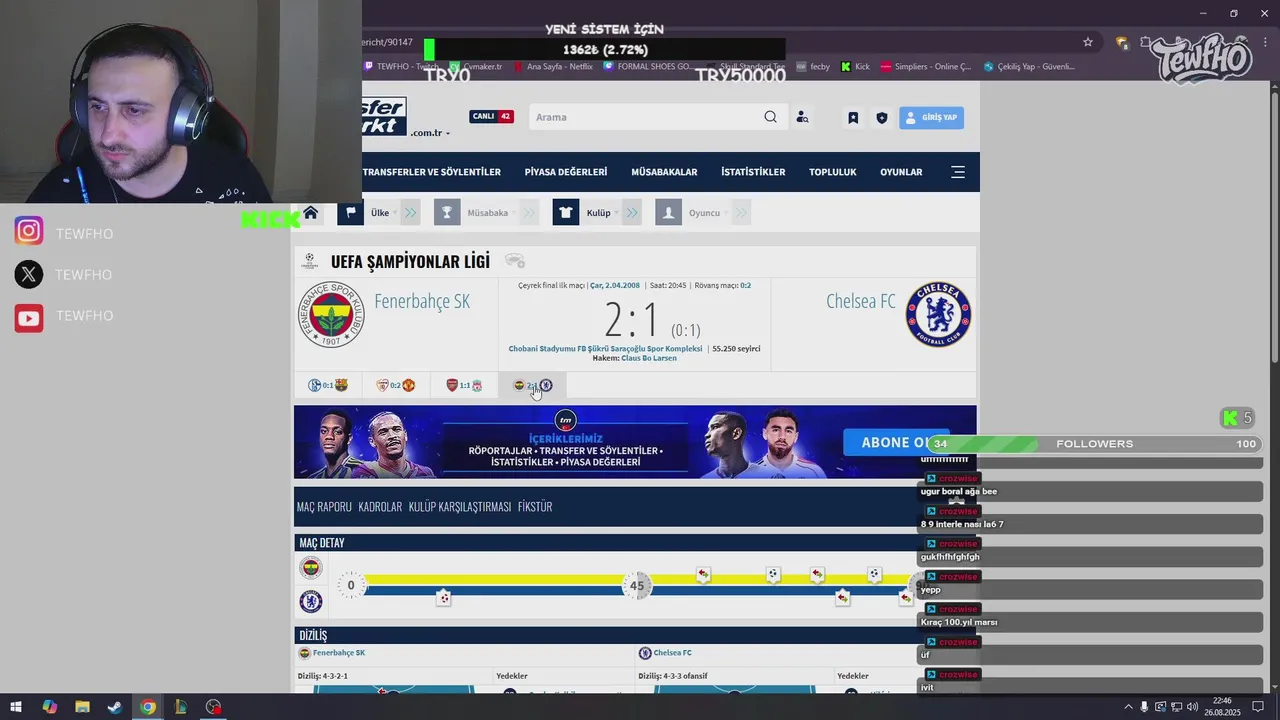Image resolution: width=1280 pixels, height=720 pixels.
Task: Click the Champions League logo
Action: (x=309, y=261)
